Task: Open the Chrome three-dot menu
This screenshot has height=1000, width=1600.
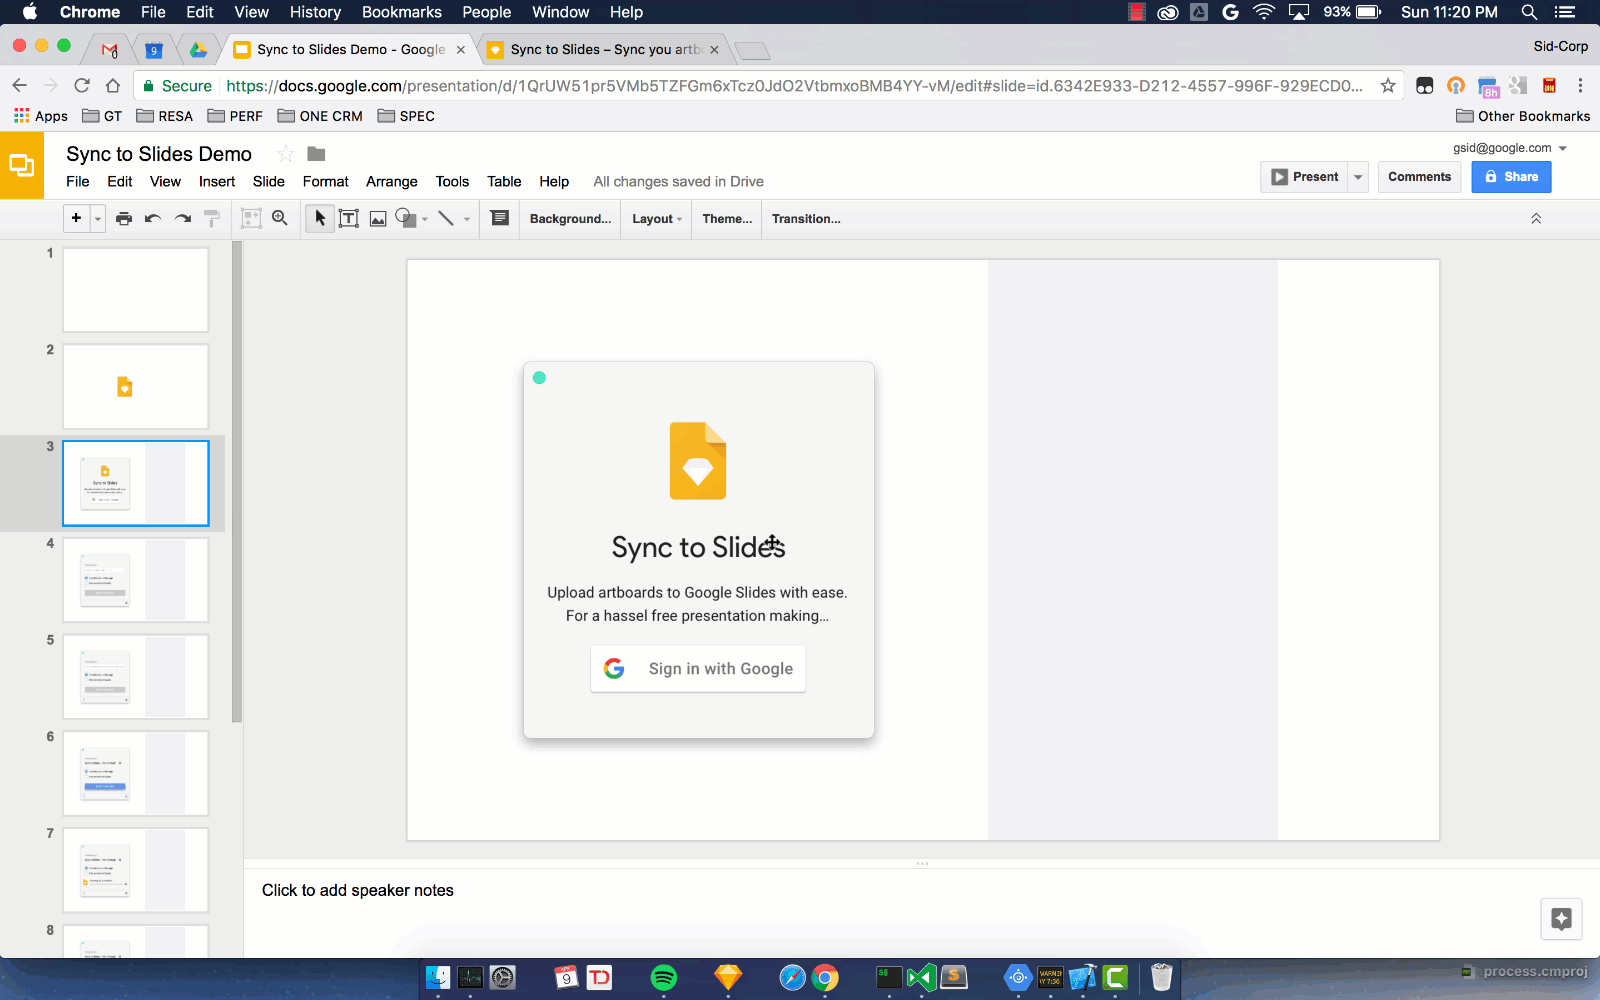Action: [1580, 86]
